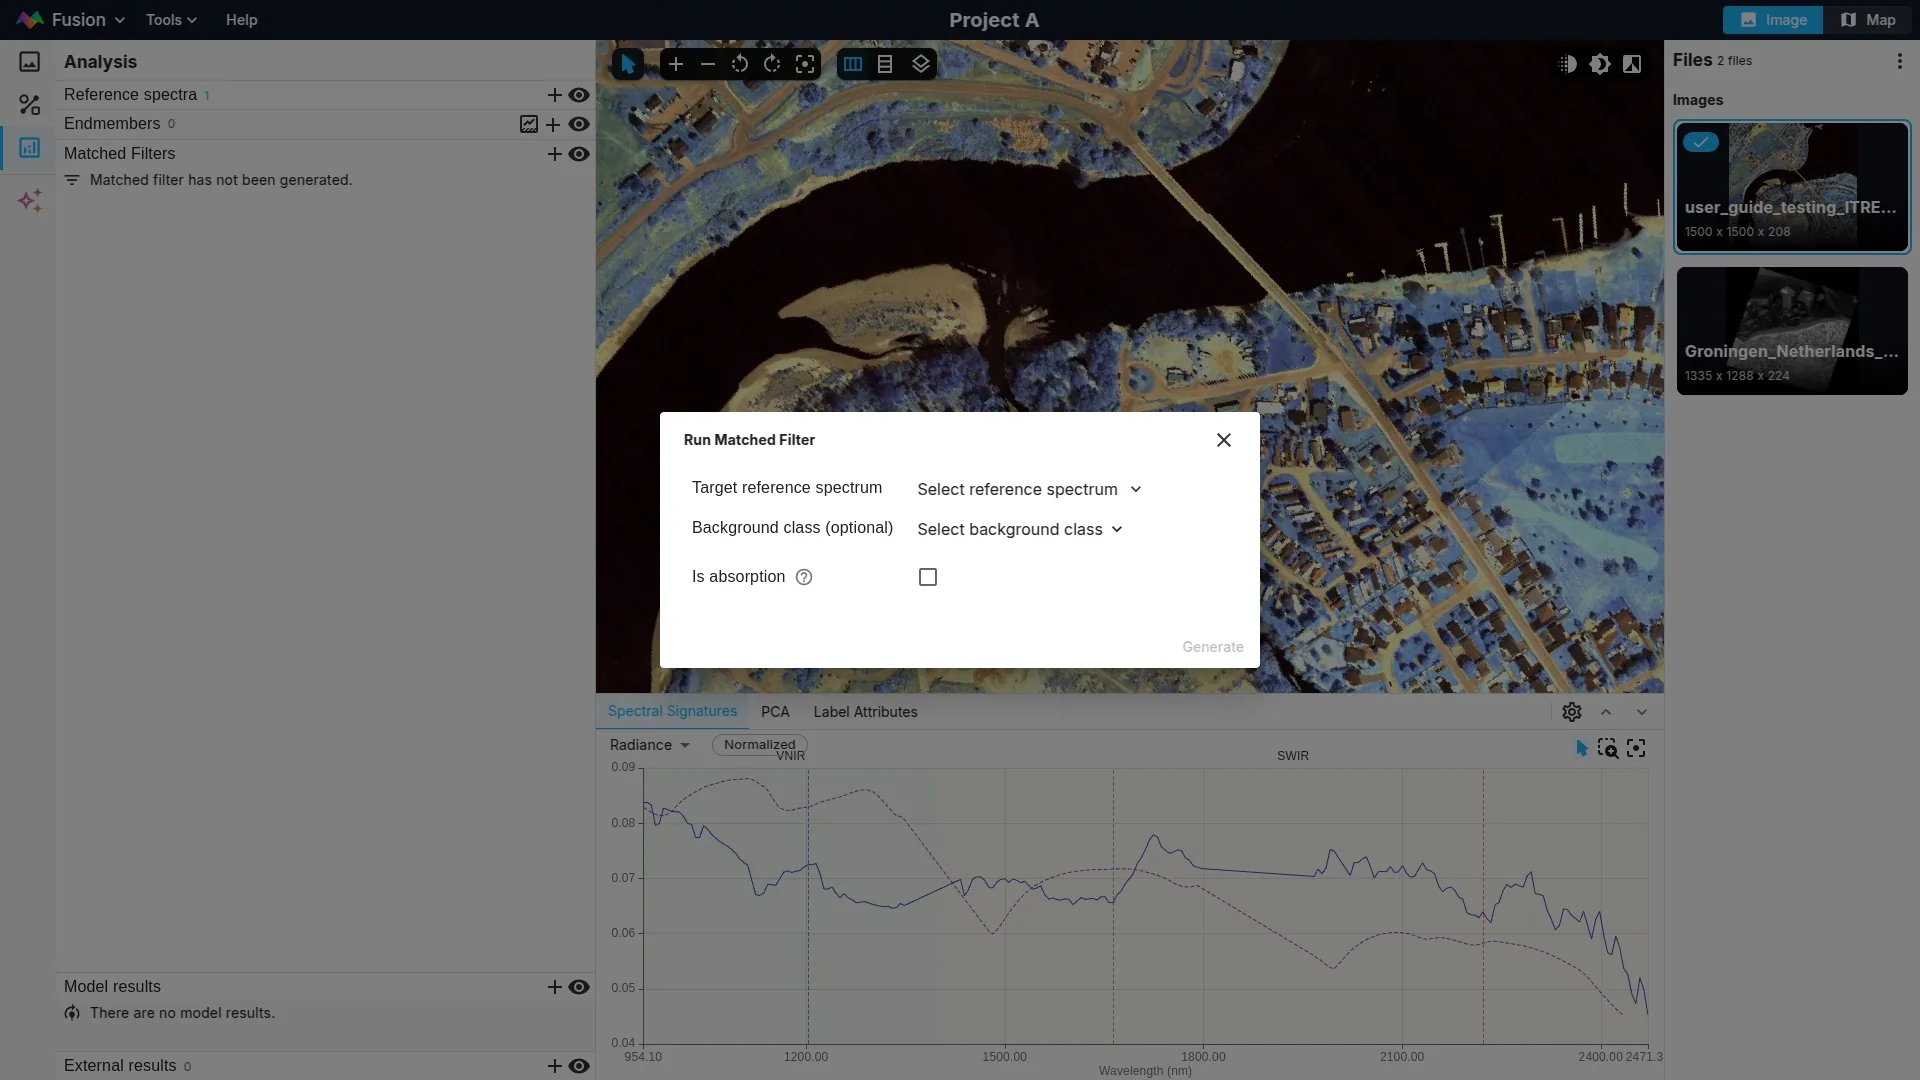Click fit-to-screen icon in image toolbar
This screenshot has width=1920, height=1080.
click(805, 65)
